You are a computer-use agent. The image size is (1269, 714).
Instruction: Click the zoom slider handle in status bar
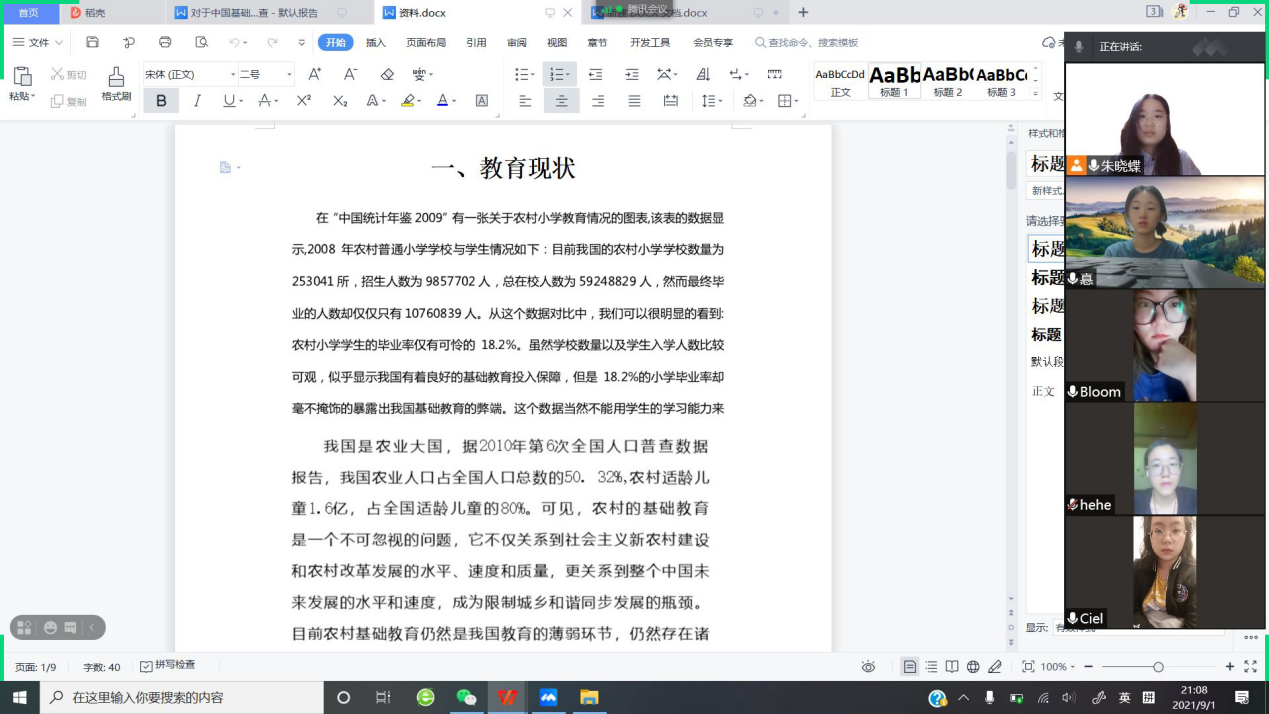click(1158, 667)
